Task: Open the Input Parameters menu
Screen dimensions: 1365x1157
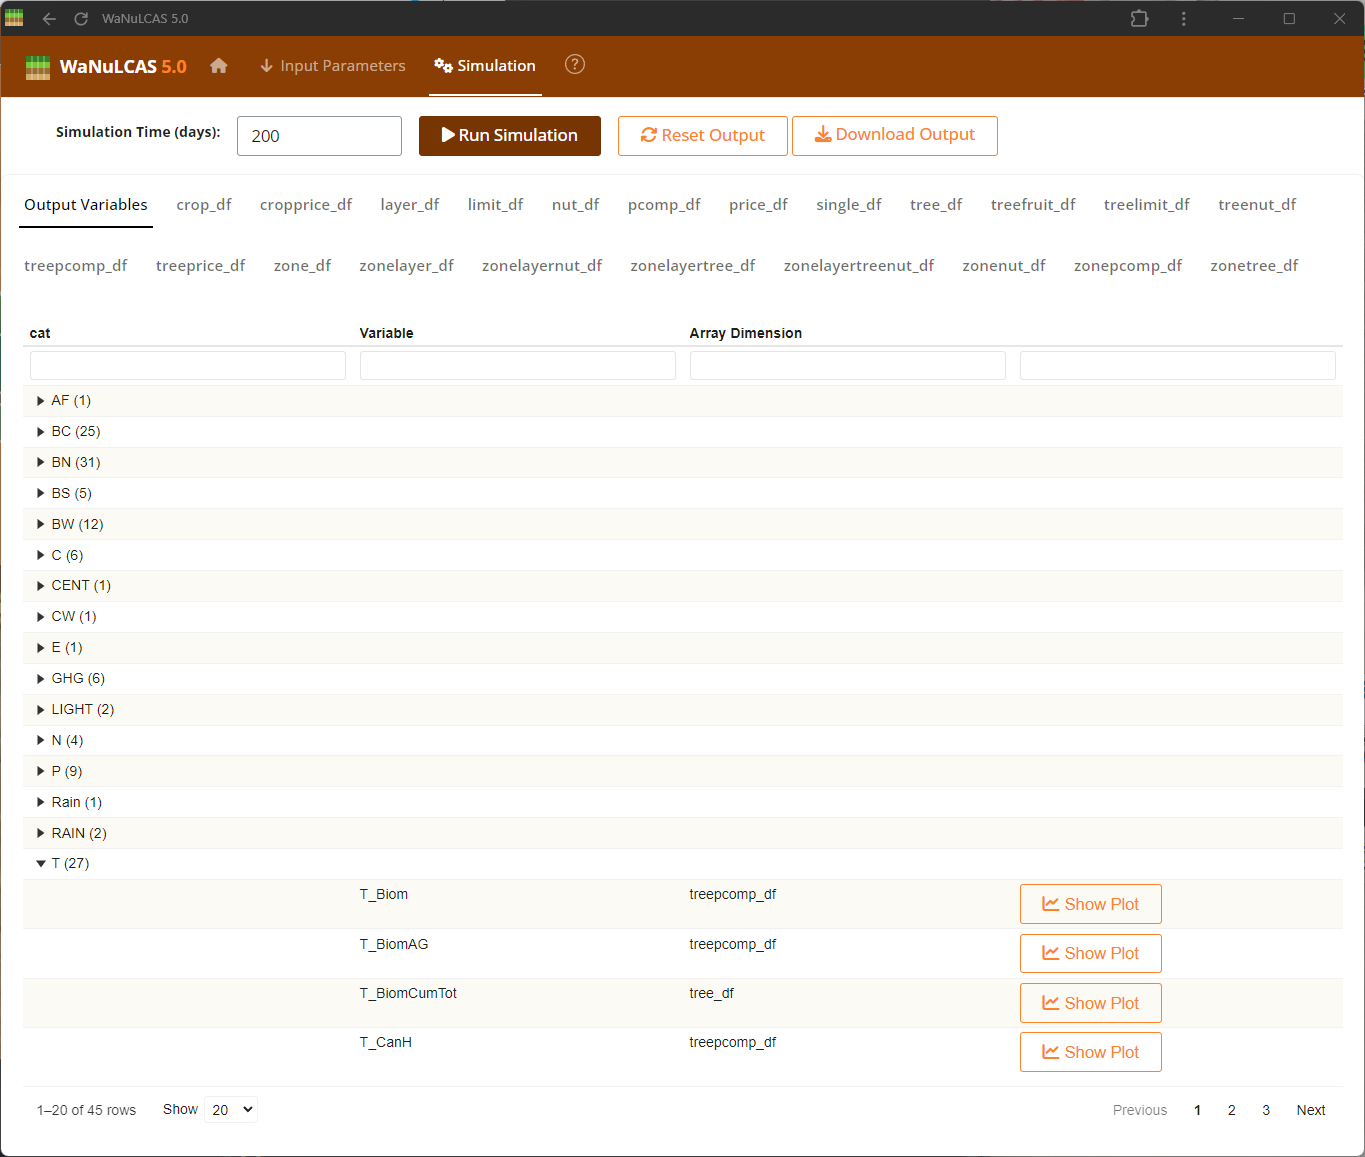Action: (x=332, y=66)
